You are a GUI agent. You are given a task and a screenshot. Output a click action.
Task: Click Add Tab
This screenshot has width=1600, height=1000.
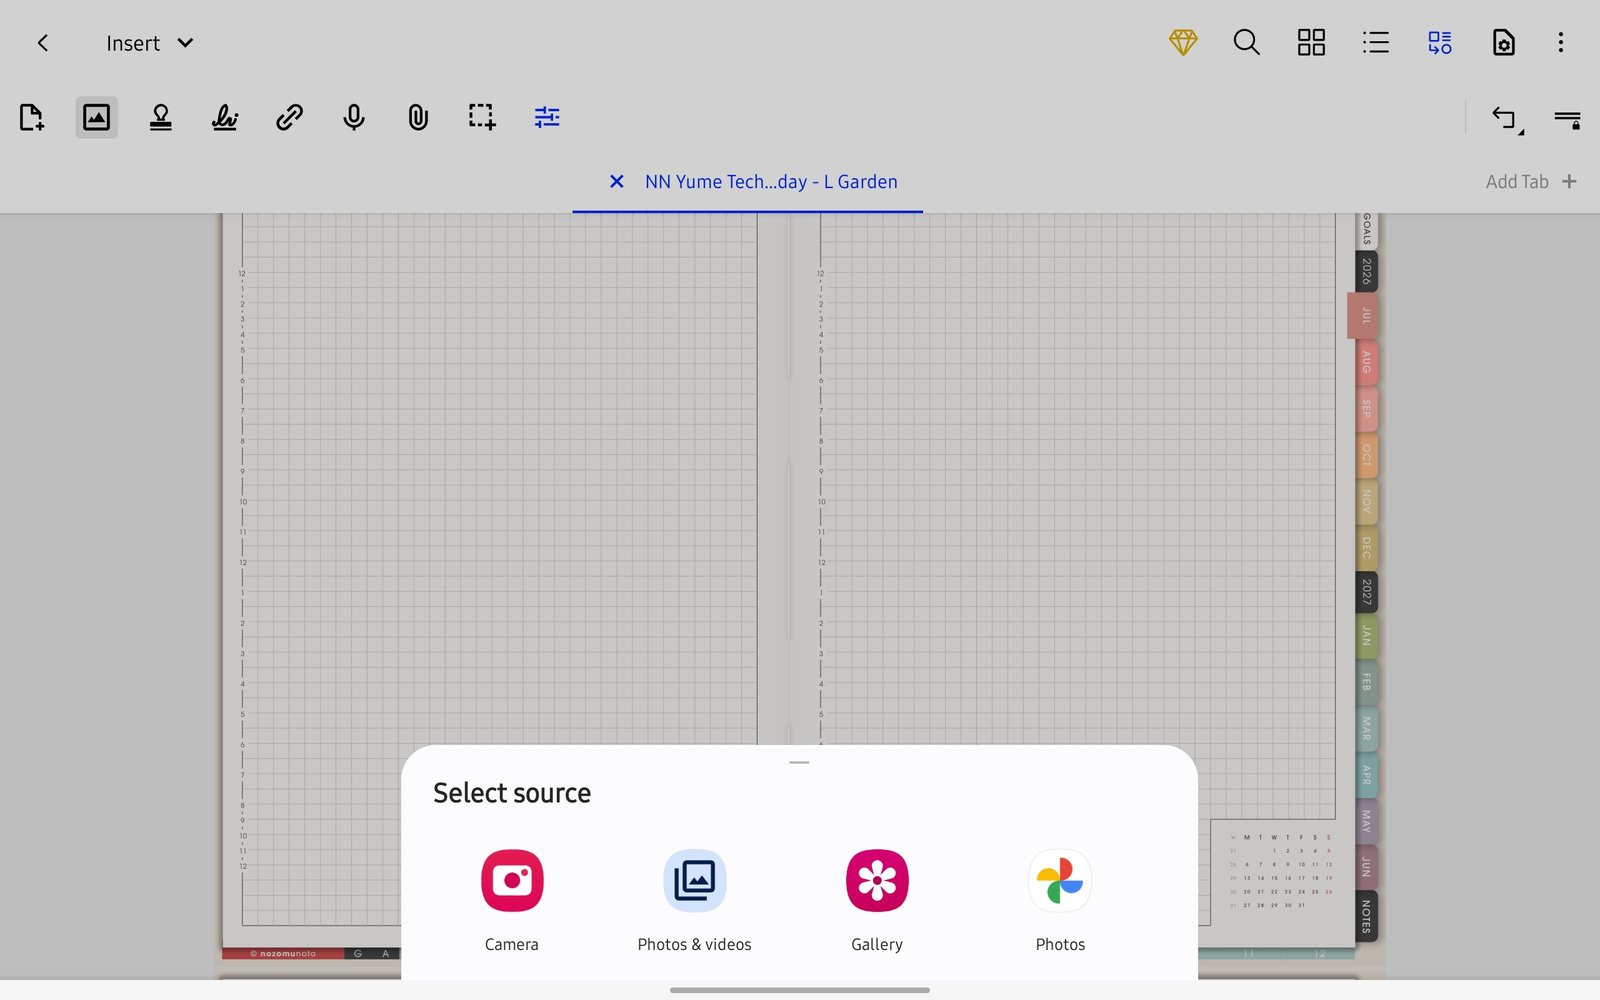pos(1531,181)
